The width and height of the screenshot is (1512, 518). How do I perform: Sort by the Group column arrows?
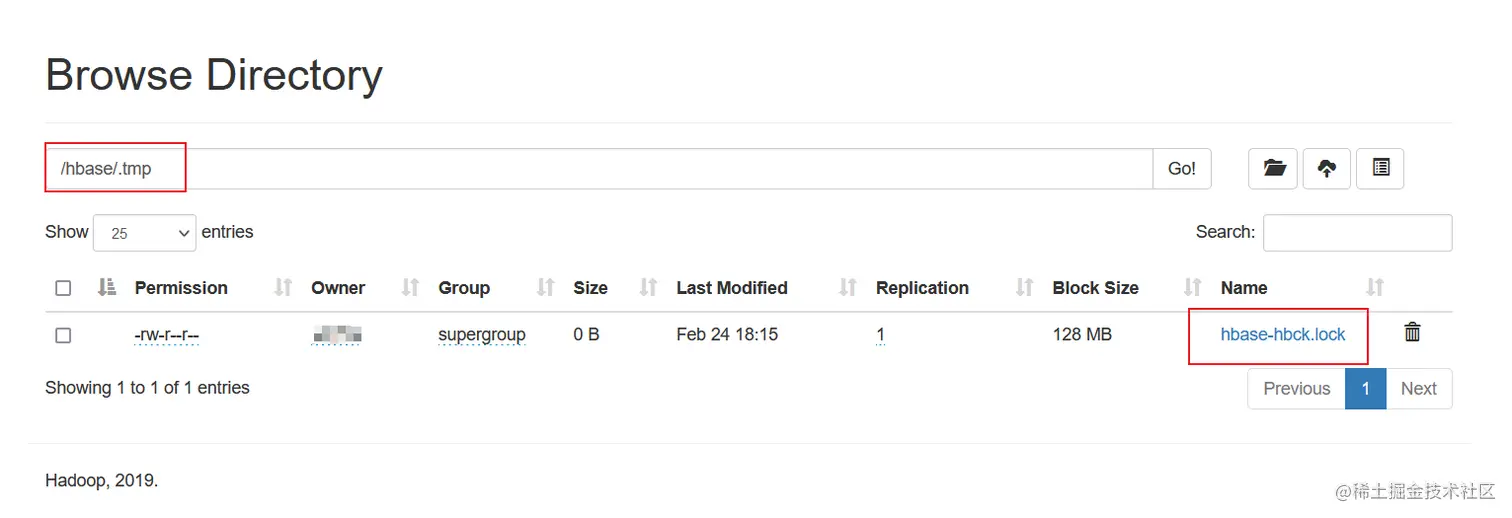pyautogui.click(x=545, y=288)
